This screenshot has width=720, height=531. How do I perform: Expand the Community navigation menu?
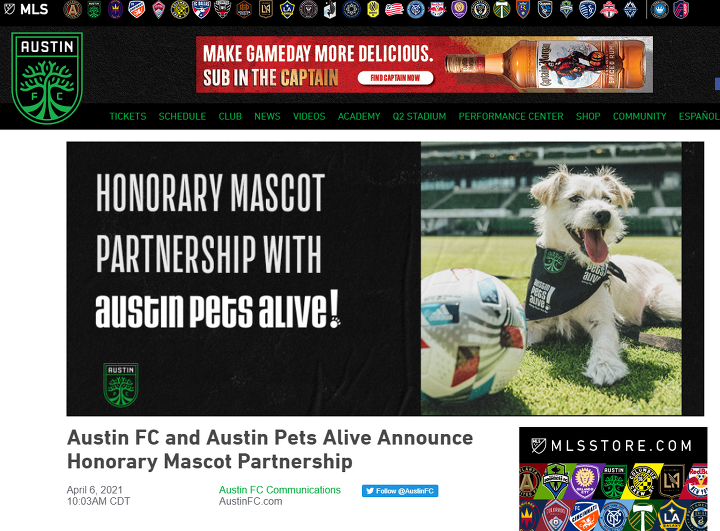point(639,117)
